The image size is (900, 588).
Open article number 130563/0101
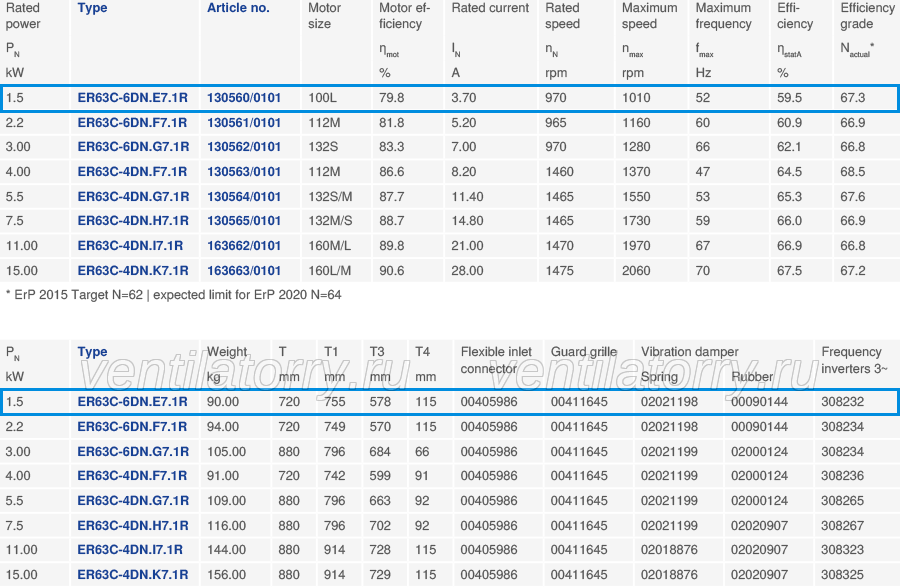coord(244,172)
